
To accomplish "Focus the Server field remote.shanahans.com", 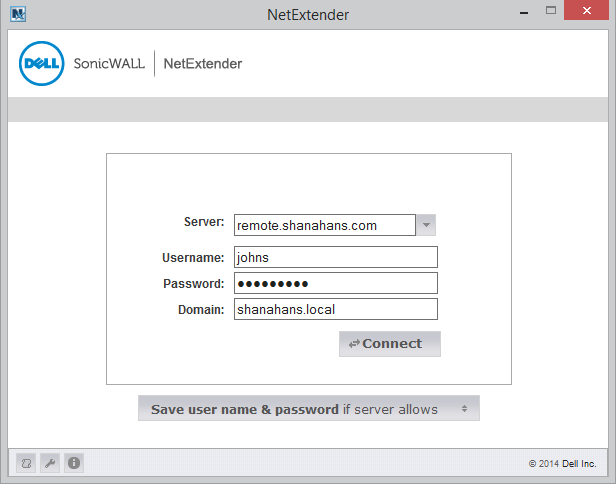I will [x=325, y=225].
